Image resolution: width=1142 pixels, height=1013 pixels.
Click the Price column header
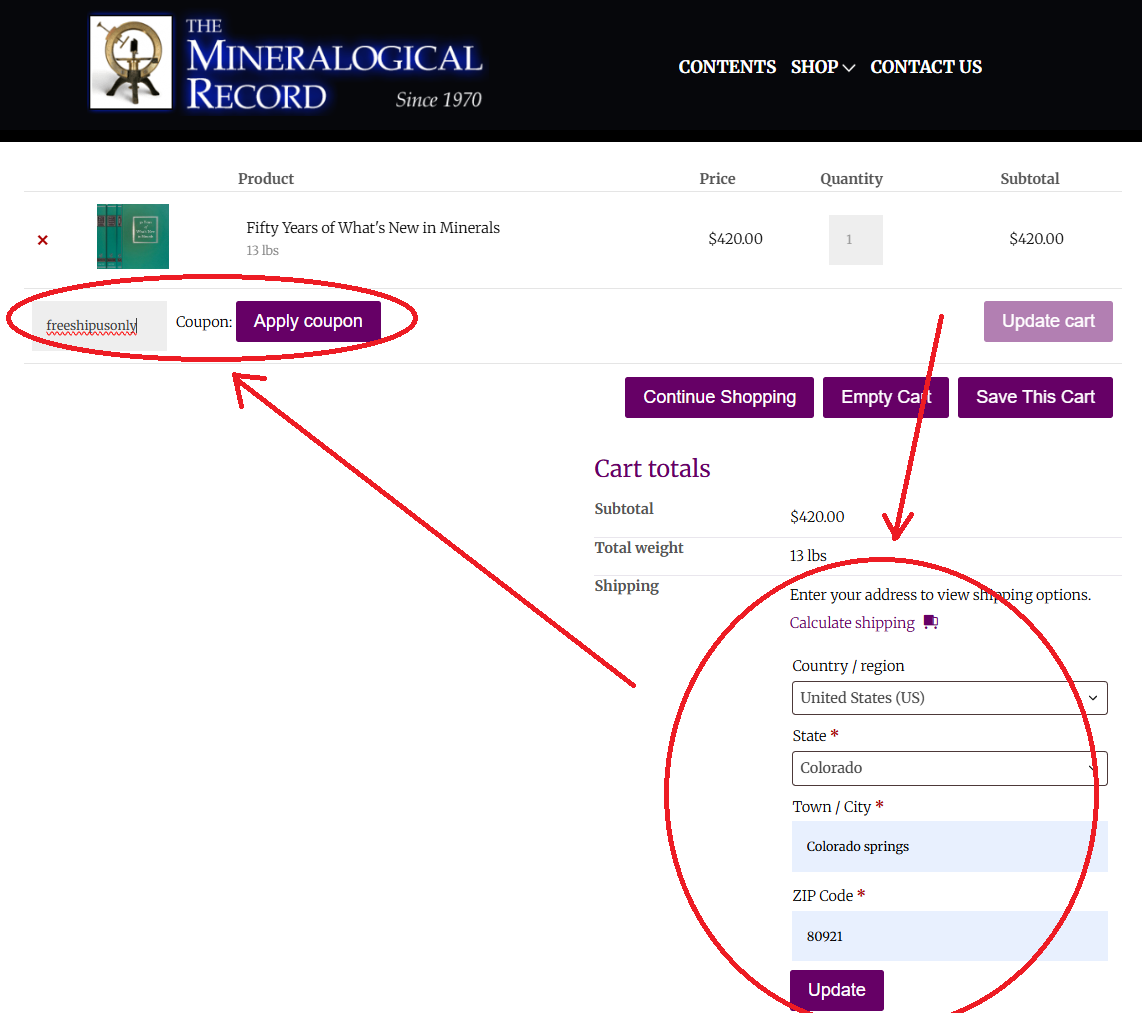(x=717, y=178)
